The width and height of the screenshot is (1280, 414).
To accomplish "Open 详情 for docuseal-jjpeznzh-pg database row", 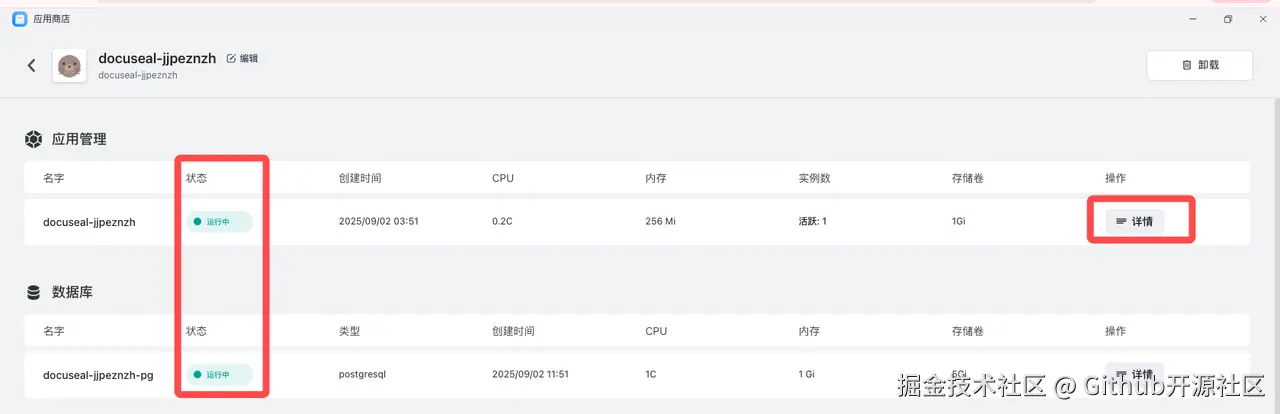I will pyautogui.click(x=1135, y=373).
